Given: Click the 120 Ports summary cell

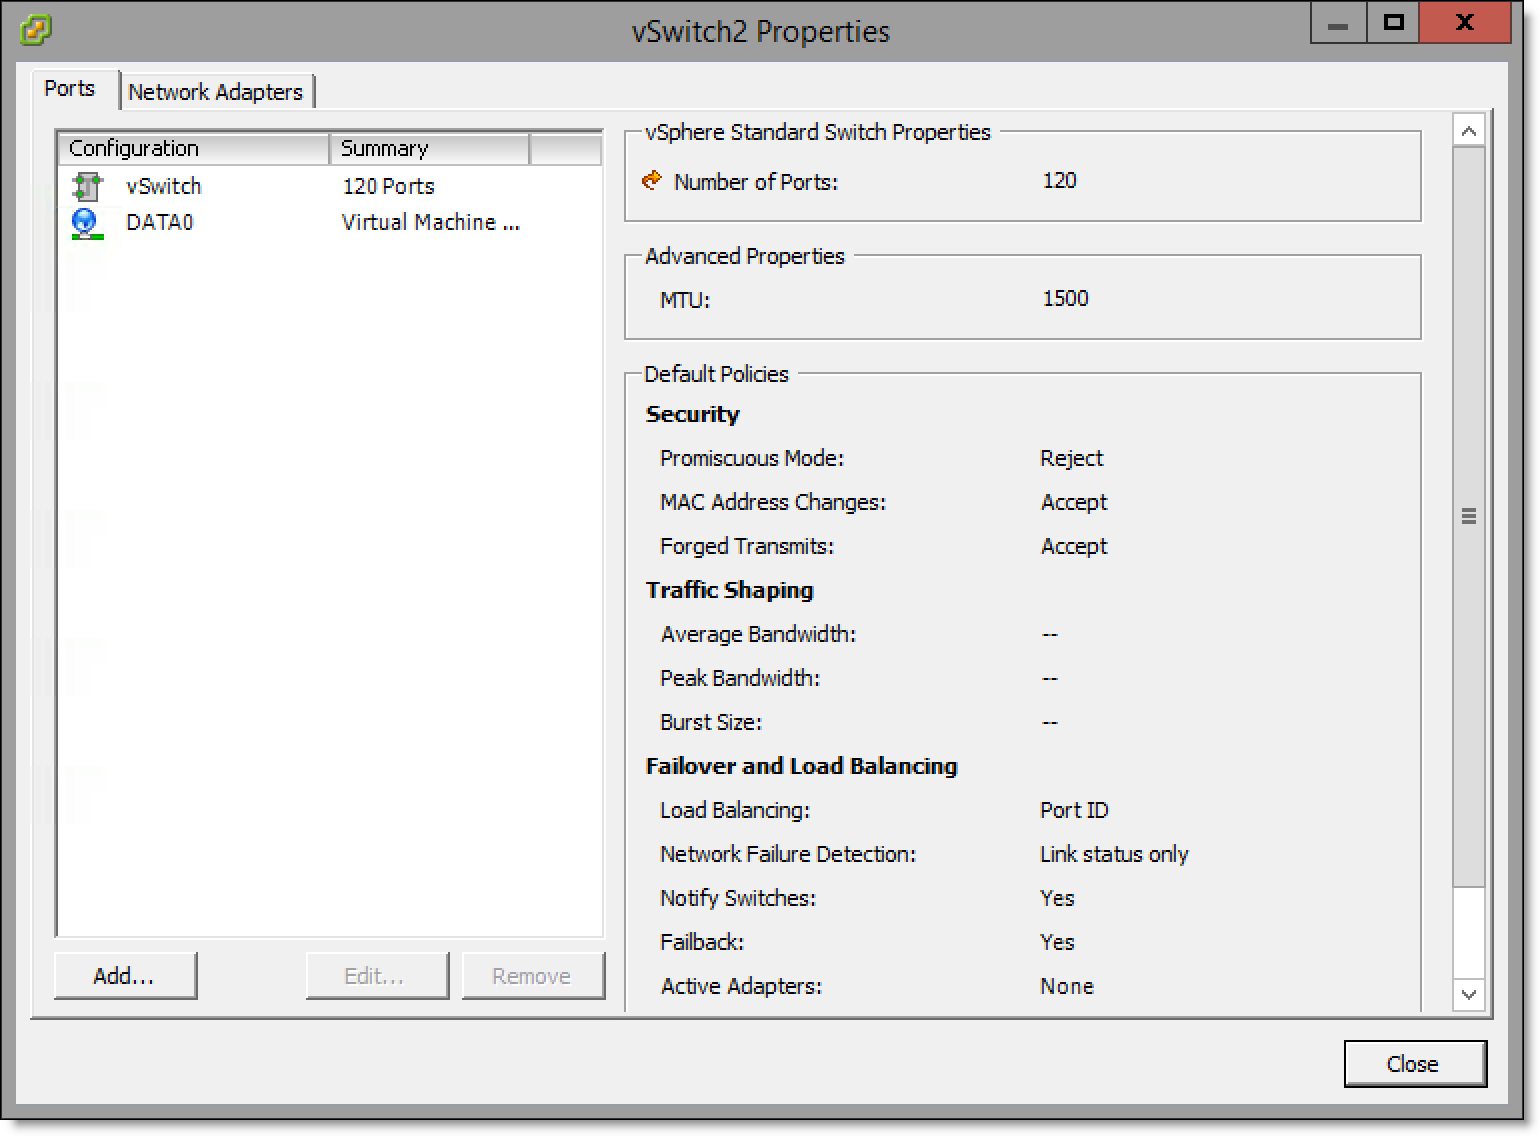Looking at the screenshot, I should (x=389, y=186).
